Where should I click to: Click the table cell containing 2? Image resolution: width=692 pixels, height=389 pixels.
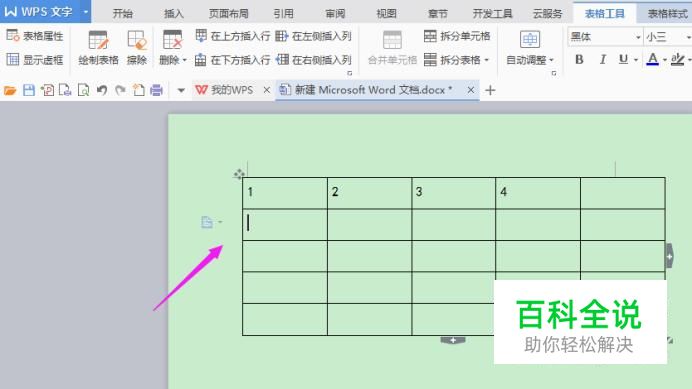(x=369, y=193)
